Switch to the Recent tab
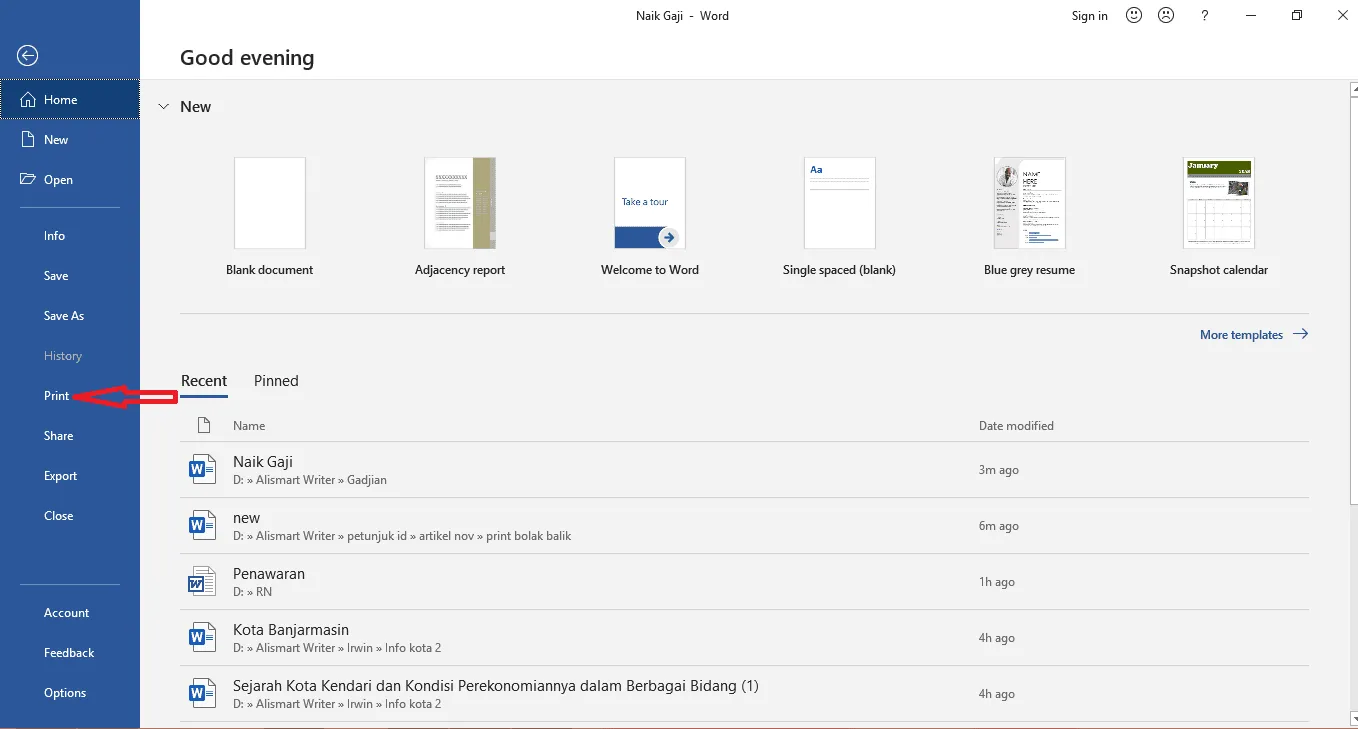 pos(204,381)
